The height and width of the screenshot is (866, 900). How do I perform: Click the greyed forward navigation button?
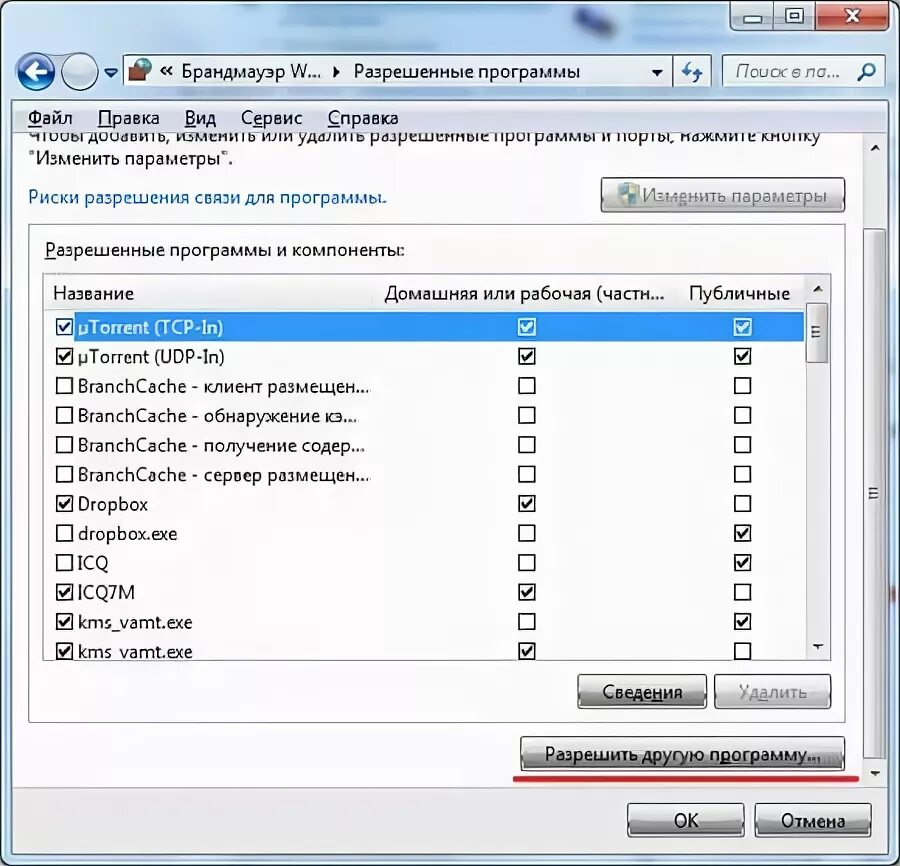point(79,72)
